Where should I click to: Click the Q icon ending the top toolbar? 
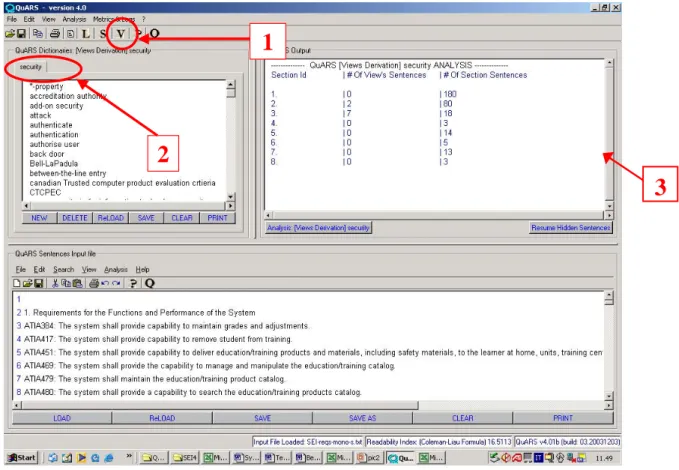click(155, 33)
